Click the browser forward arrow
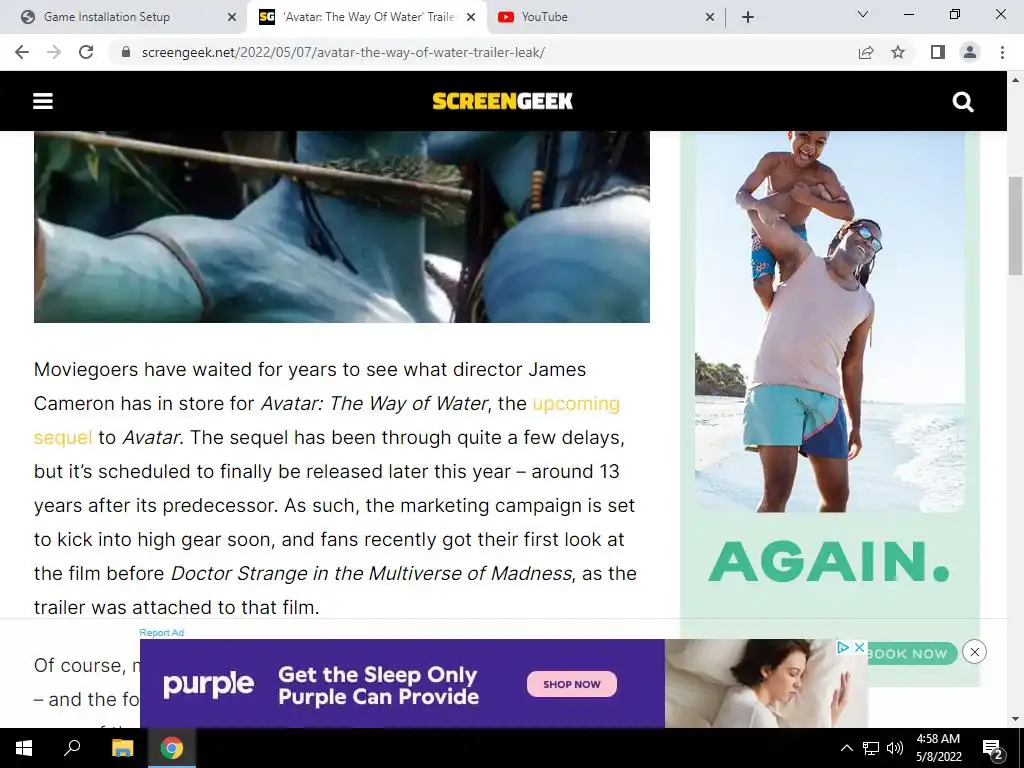 point(54,52)
